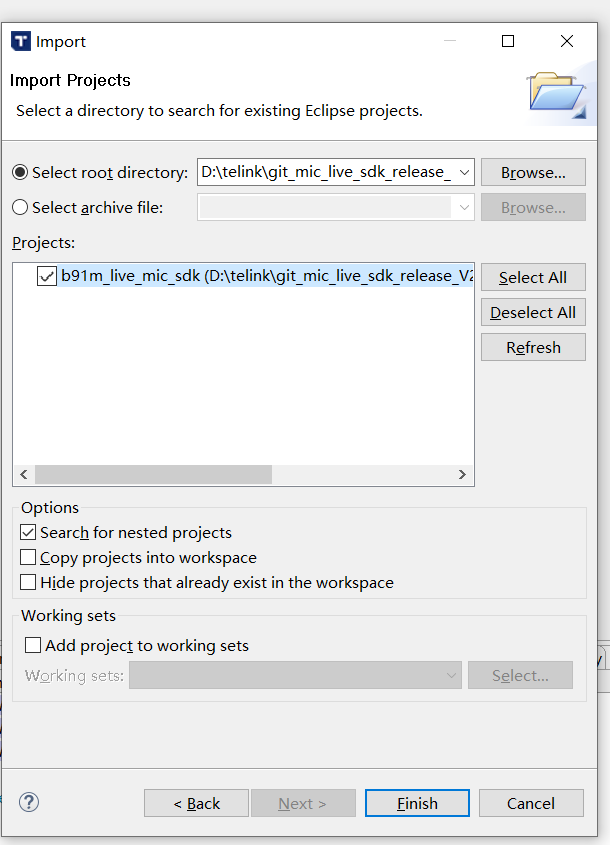Cancel the import dialog
Image resolution: width=610 pixels, height=845 pixels.
tap(531, 803)
